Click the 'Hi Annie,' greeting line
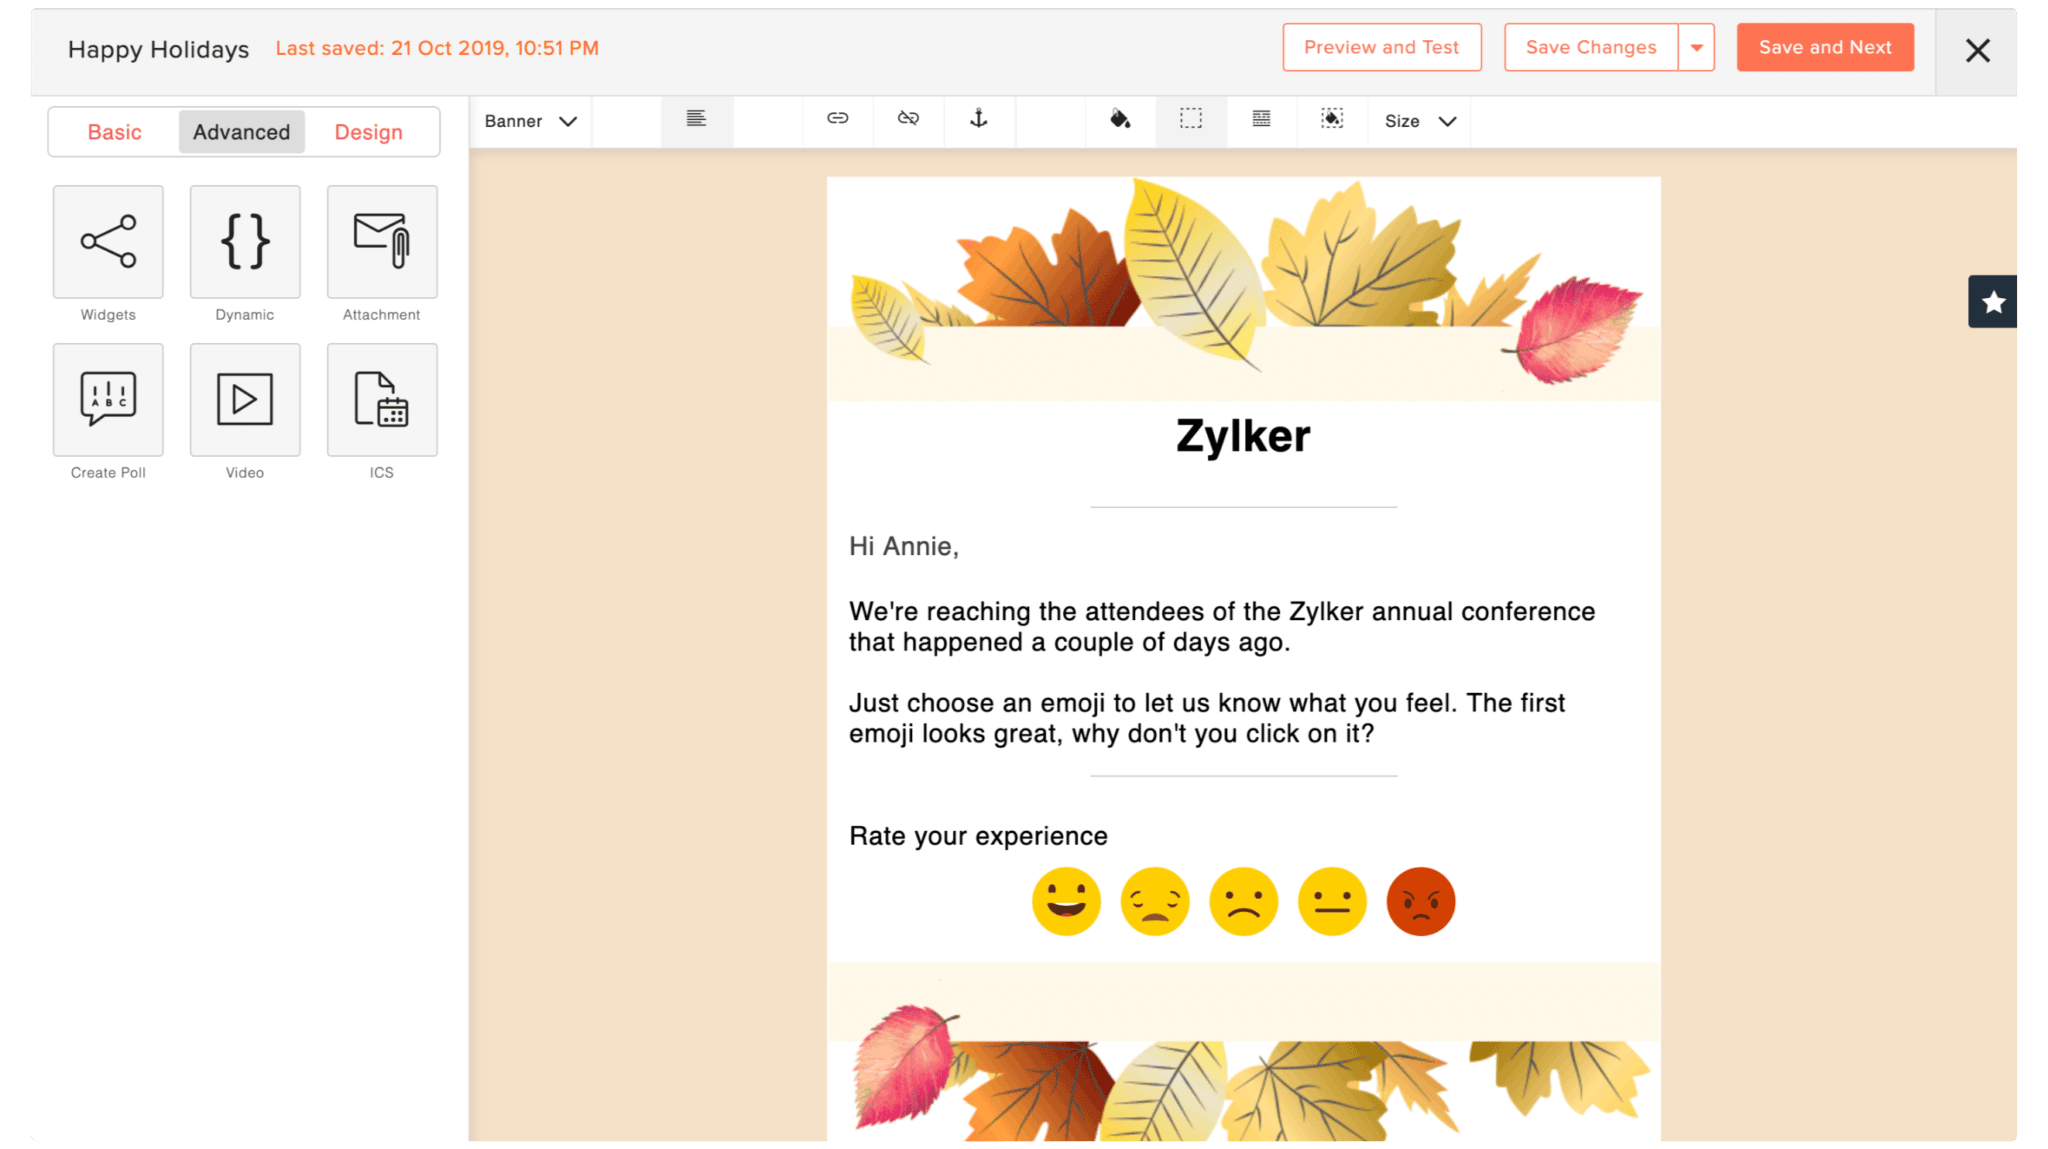2048x1149 pixels. tap(904, 546)
